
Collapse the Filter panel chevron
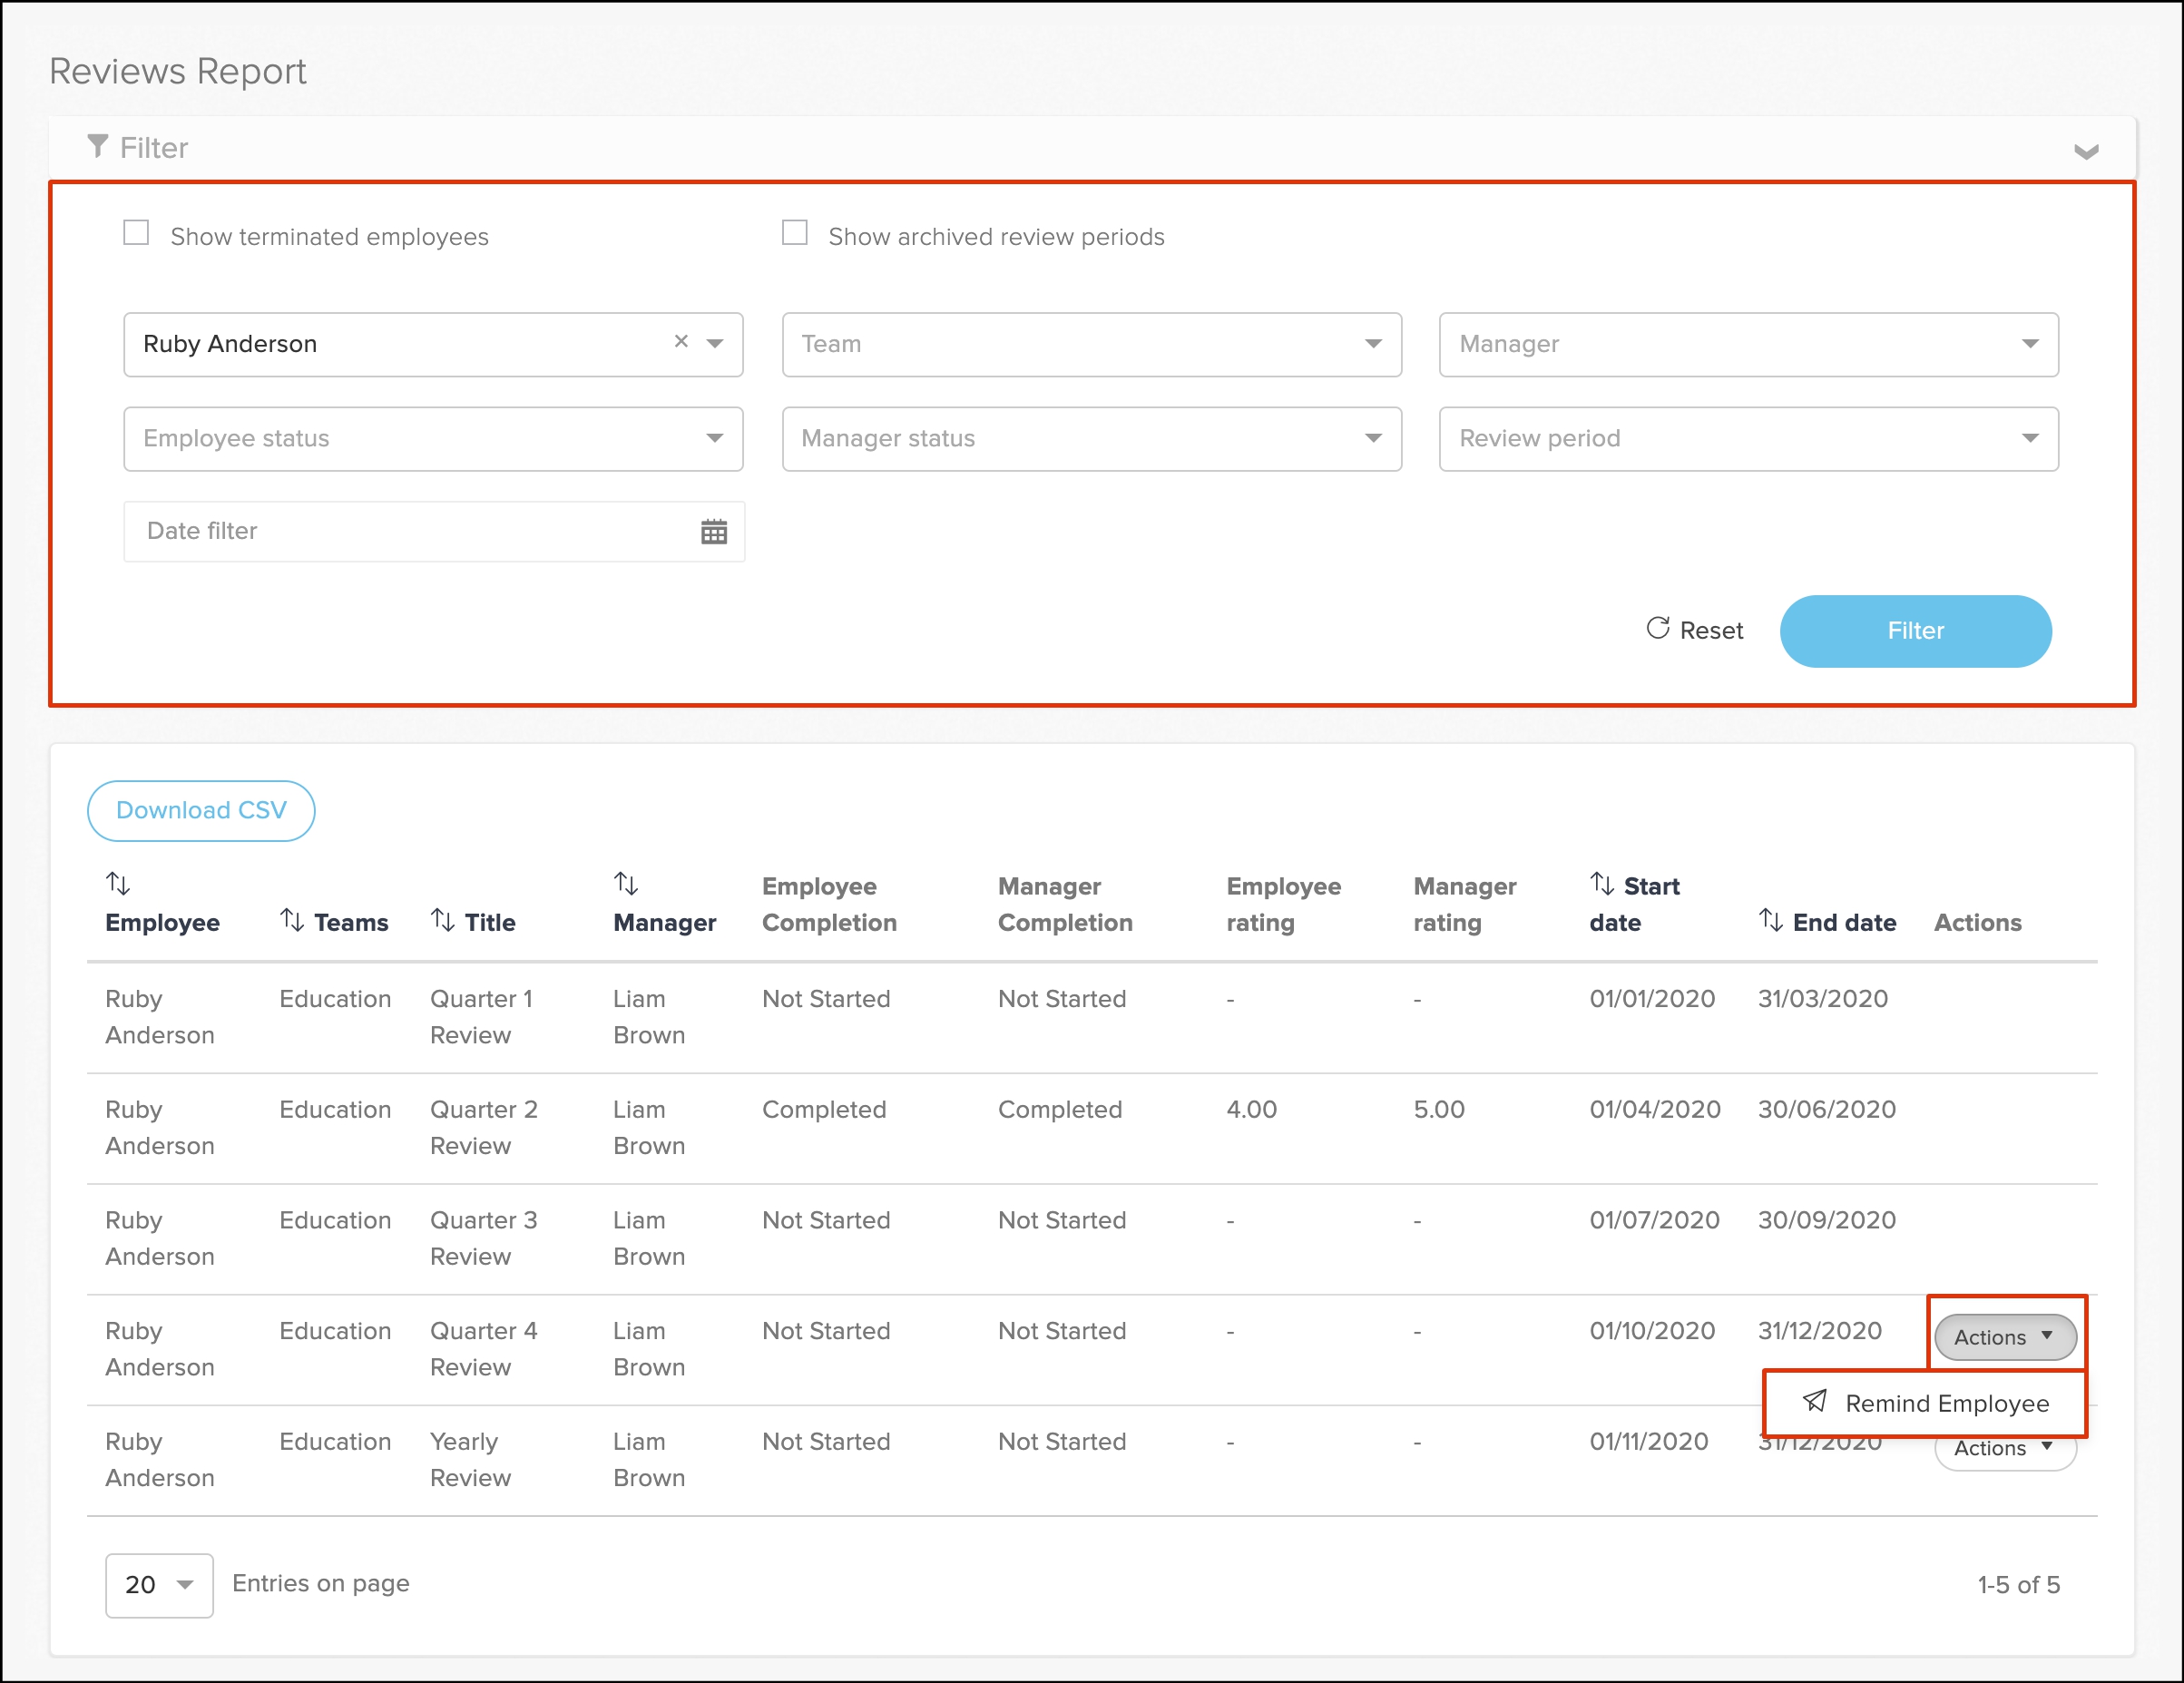(x=2086, y=151)
